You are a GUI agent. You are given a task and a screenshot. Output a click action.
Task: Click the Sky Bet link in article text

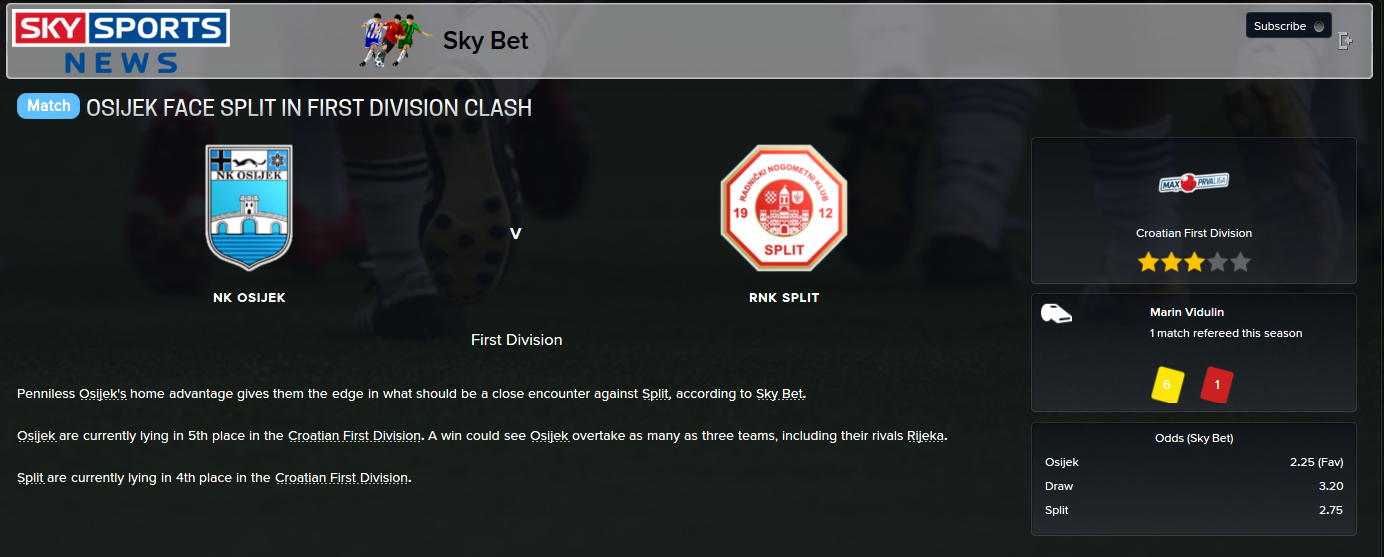point(779,394)
